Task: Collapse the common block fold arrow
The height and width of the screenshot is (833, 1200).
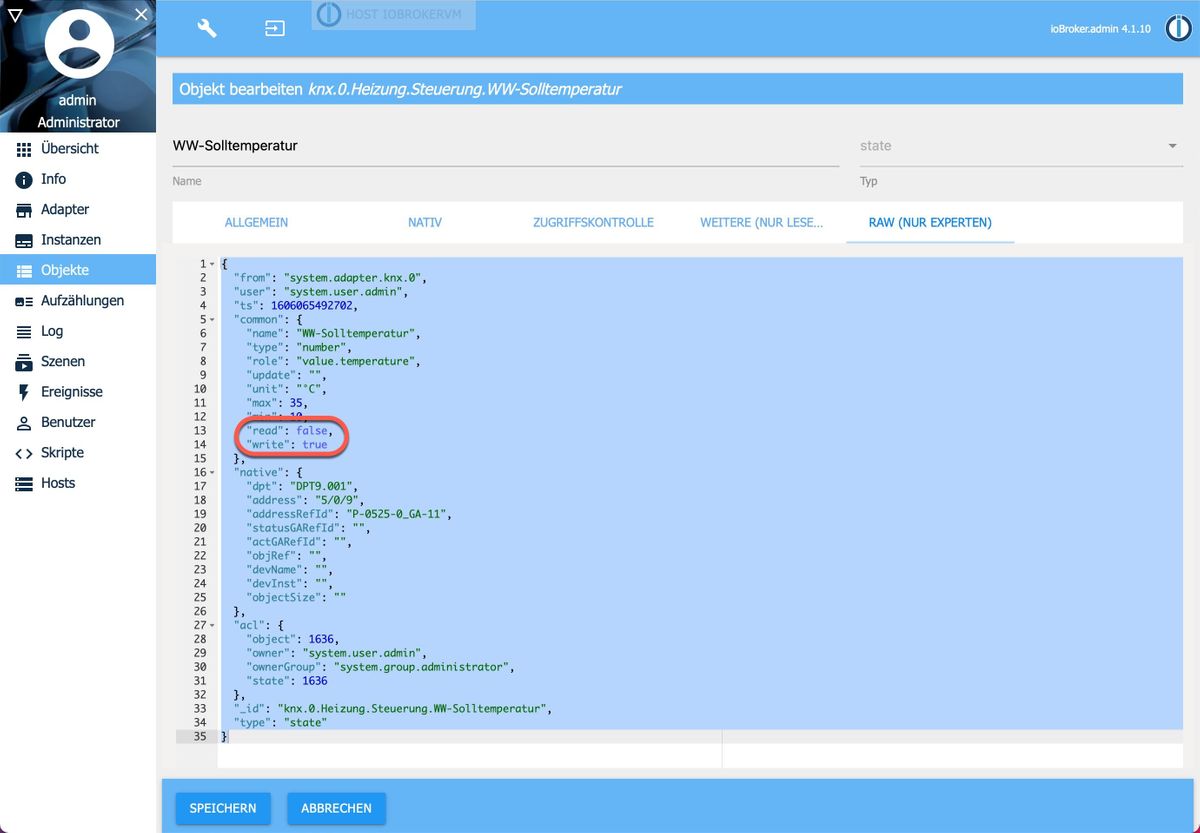Action: pos(214,320)
